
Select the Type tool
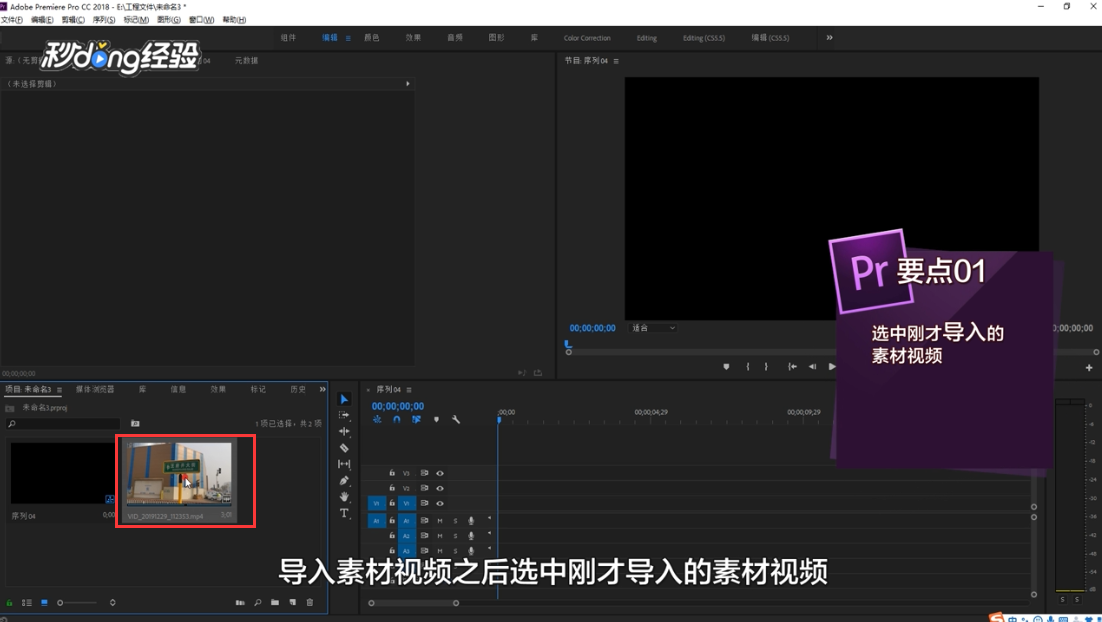click(344, 513)
